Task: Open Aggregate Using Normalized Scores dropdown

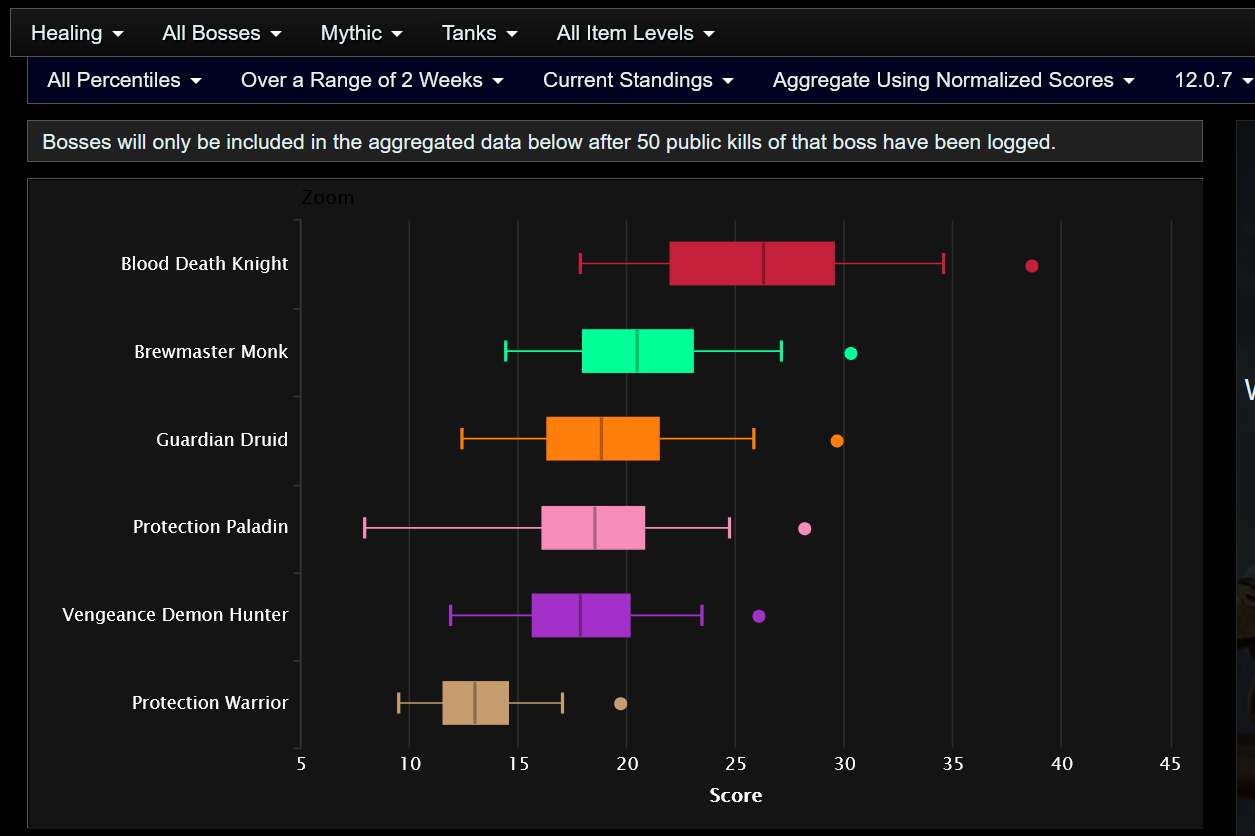Action: (x=954, y=80)
